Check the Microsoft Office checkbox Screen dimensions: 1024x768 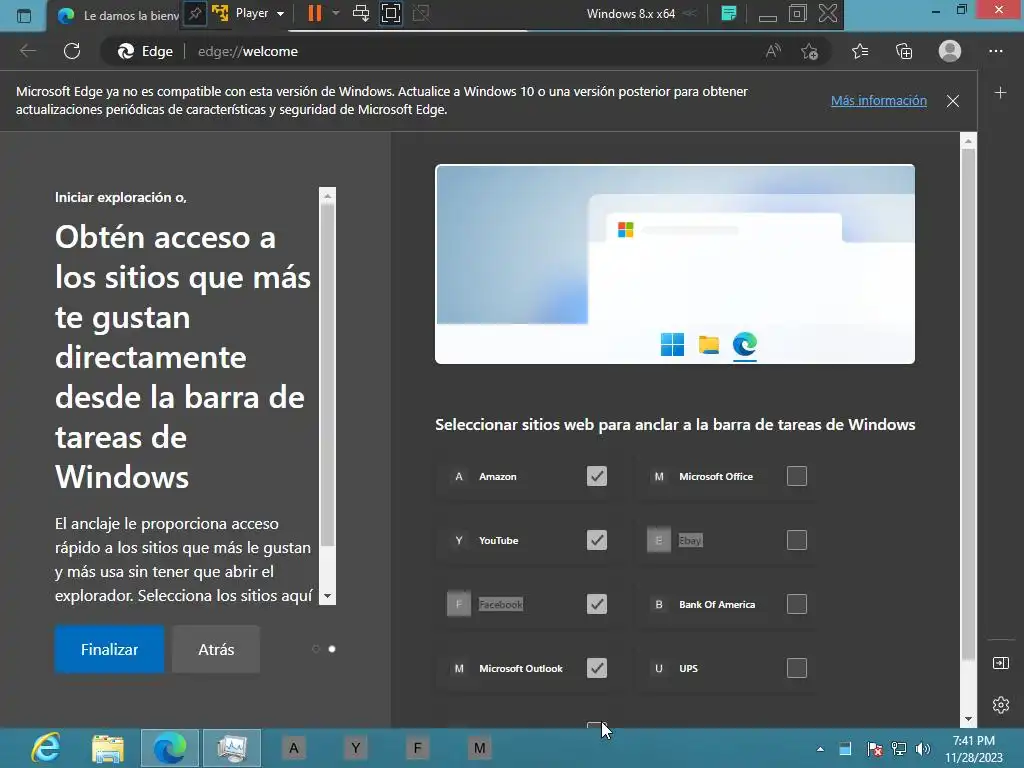pos(797,476)
